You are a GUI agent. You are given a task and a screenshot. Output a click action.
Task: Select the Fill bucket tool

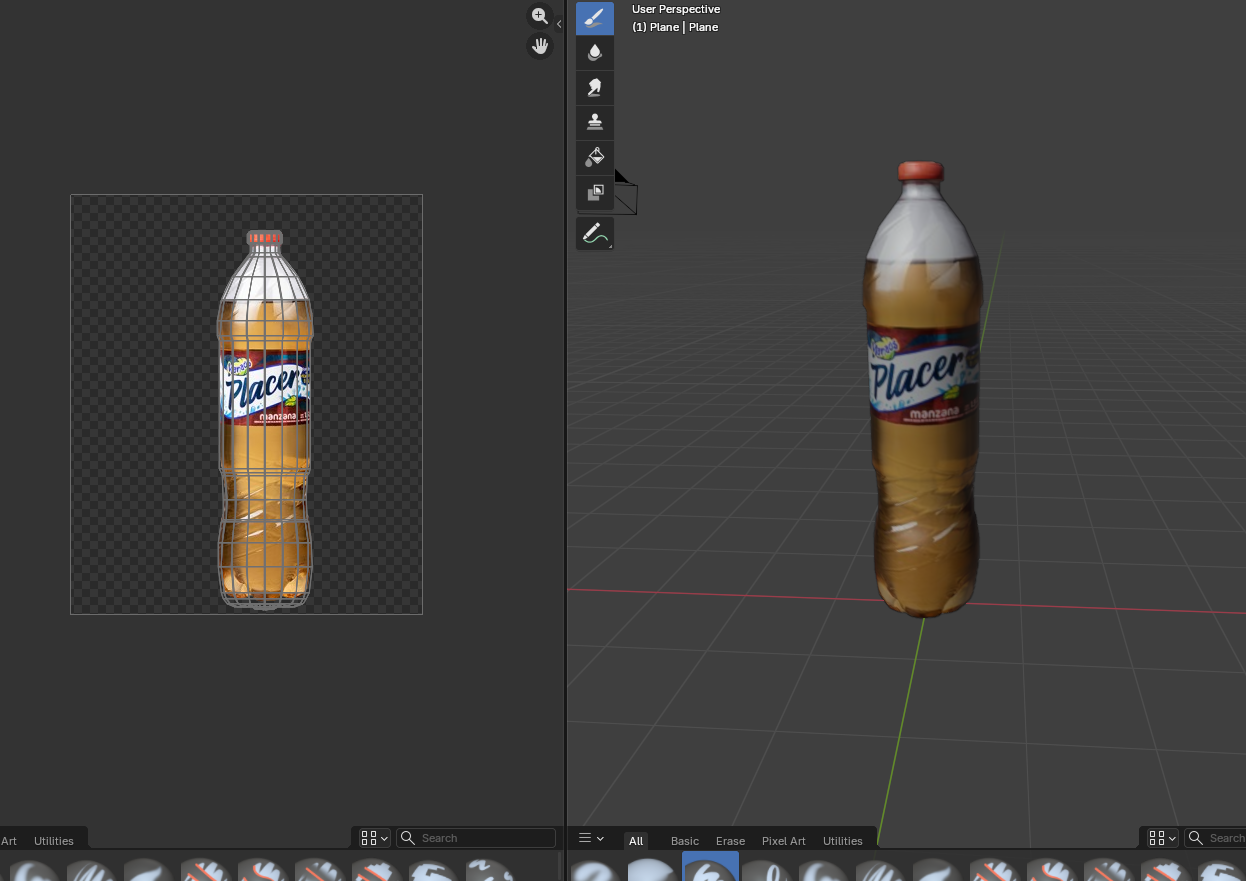pos(595,157)
